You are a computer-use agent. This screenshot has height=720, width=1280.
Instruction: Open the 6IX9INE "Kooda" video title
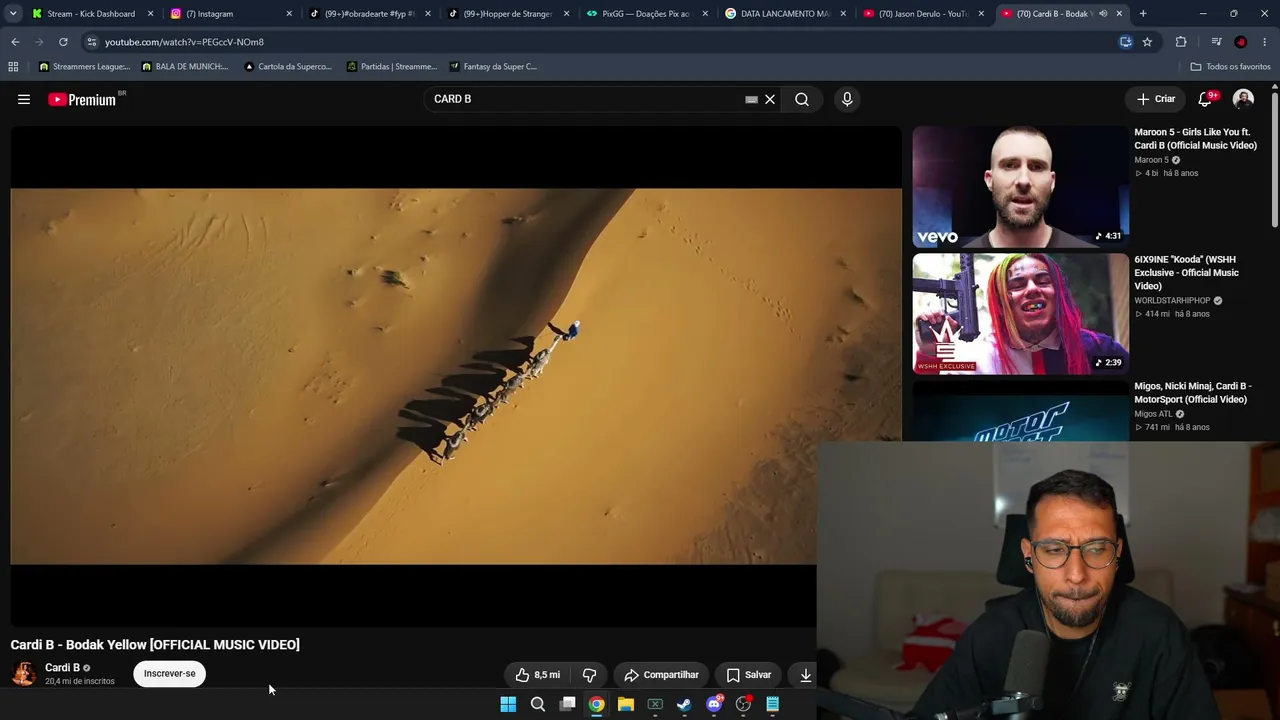click(x=1187, y=273)
